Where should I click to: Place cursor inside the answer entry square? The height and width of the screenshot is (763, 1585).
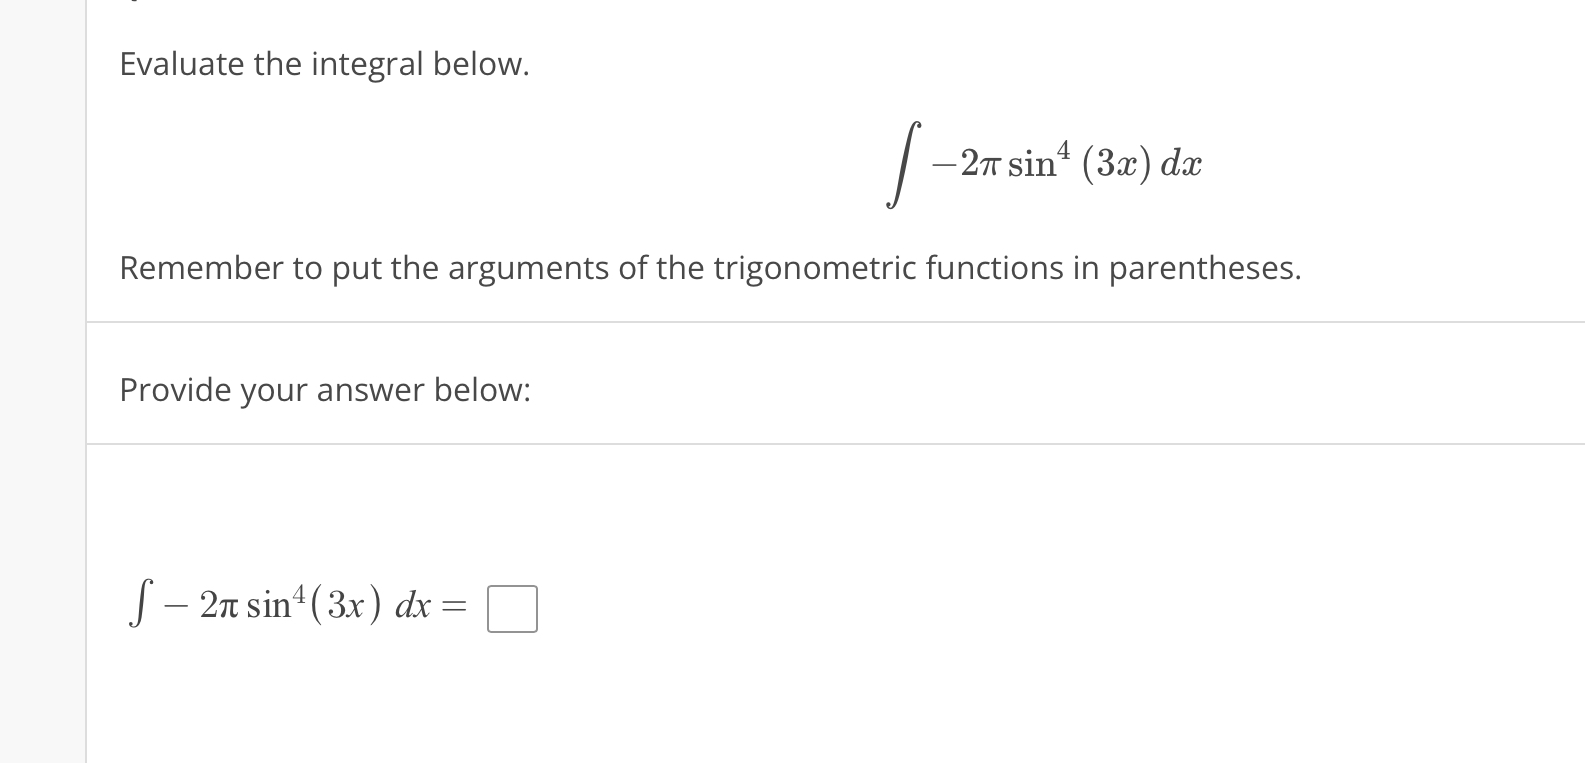click(x=511, y=608)
